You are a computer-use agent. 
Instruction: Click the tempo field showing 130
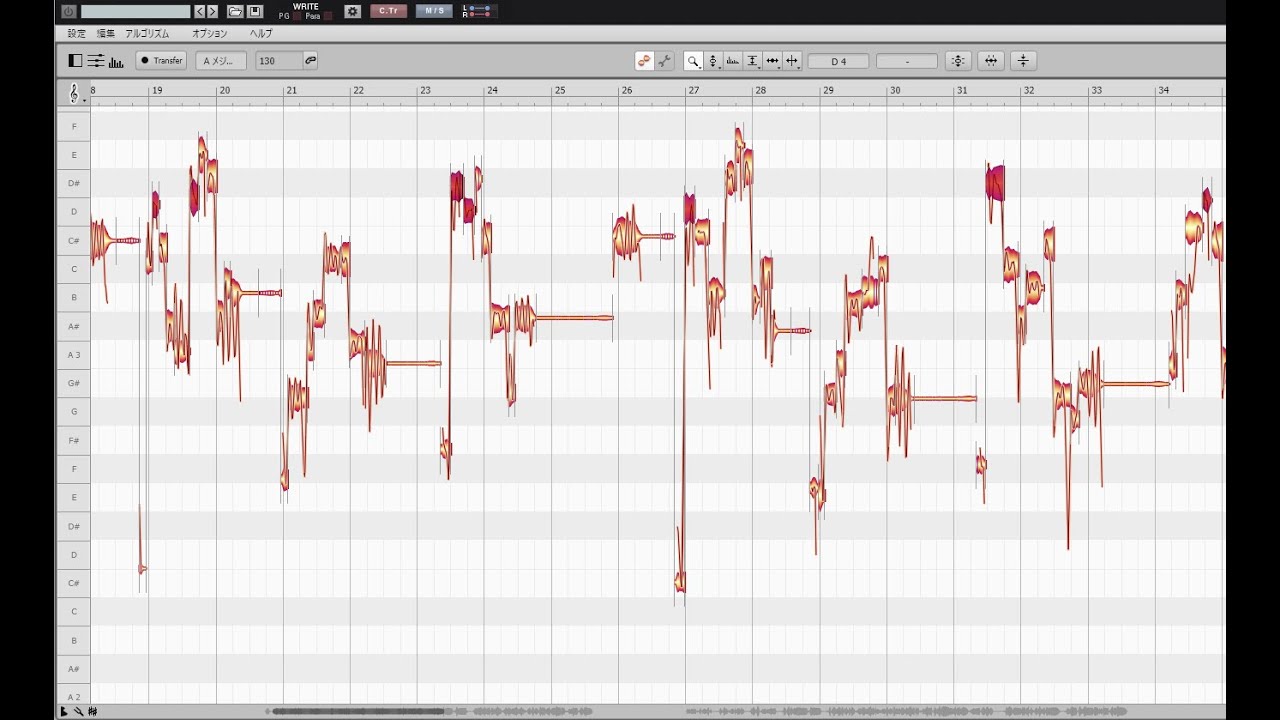[279, 61]
